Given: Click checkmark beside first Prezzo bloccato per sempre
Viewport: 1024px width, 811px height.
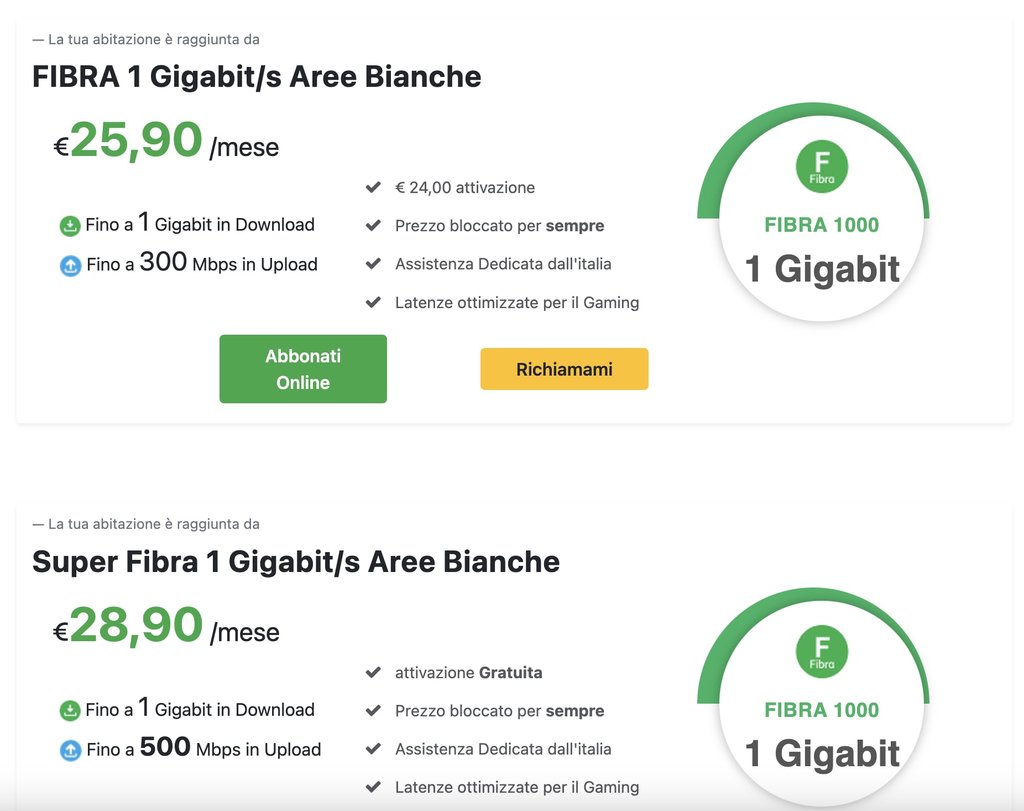Looking at the screenshot, I should coord(373,225).
